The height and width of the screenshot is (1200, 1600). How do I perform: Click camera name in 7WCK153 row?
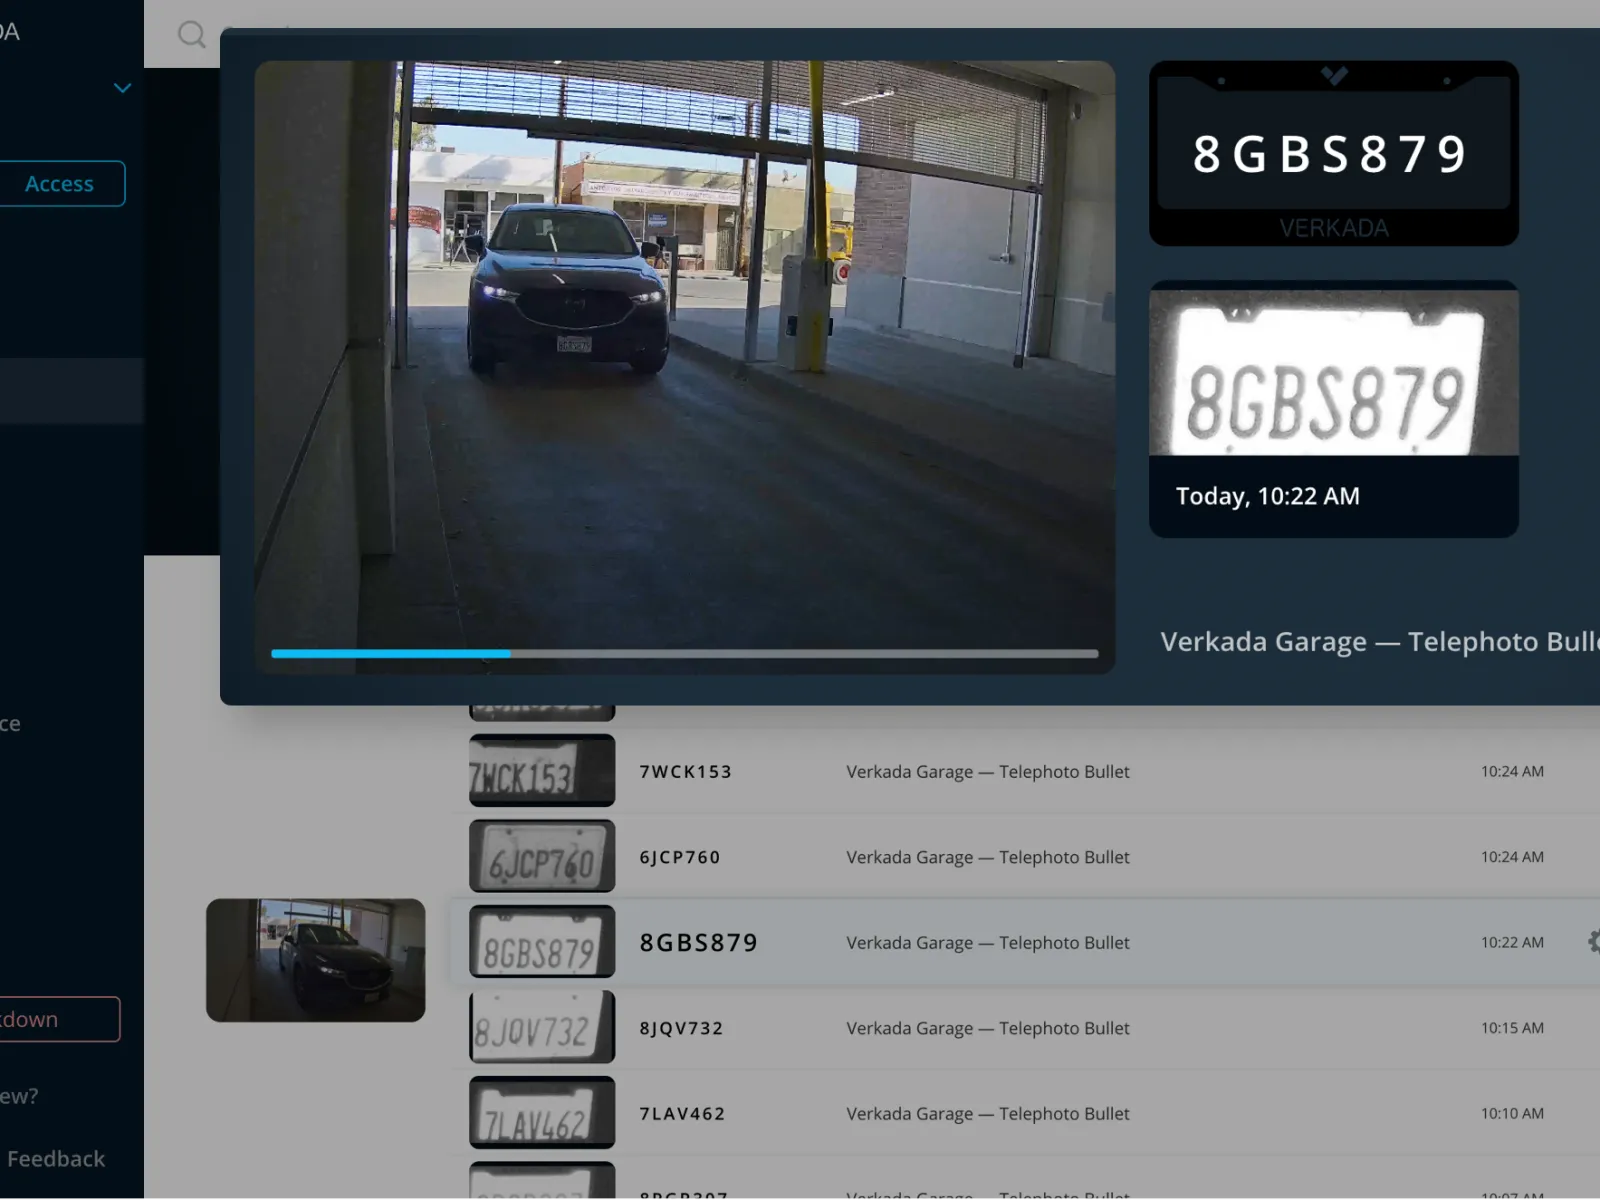click(988, 772)
